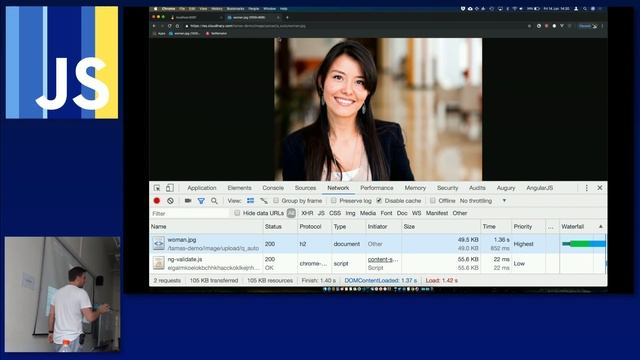Filter requests by Img

click(350, 213)
